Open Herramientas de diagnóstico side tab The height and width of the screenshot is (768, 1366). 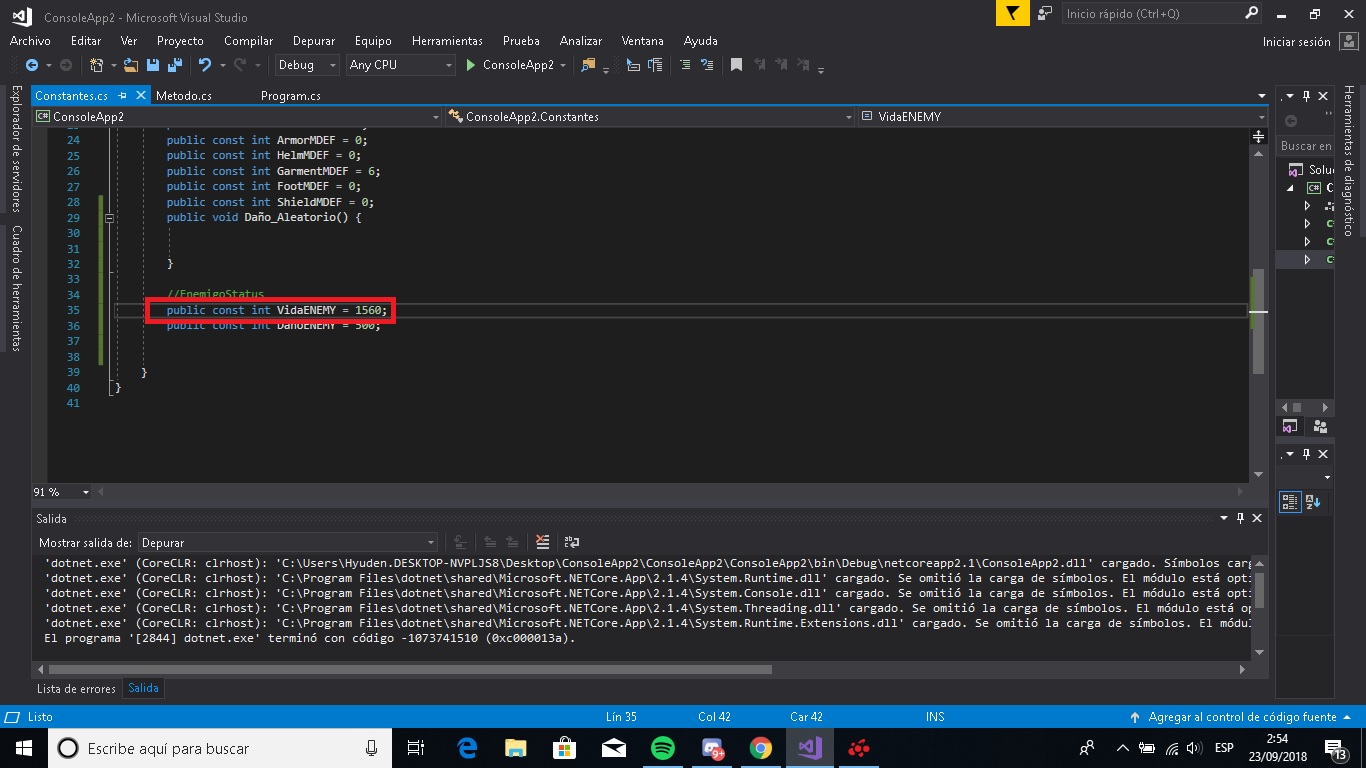[1349, 160]
